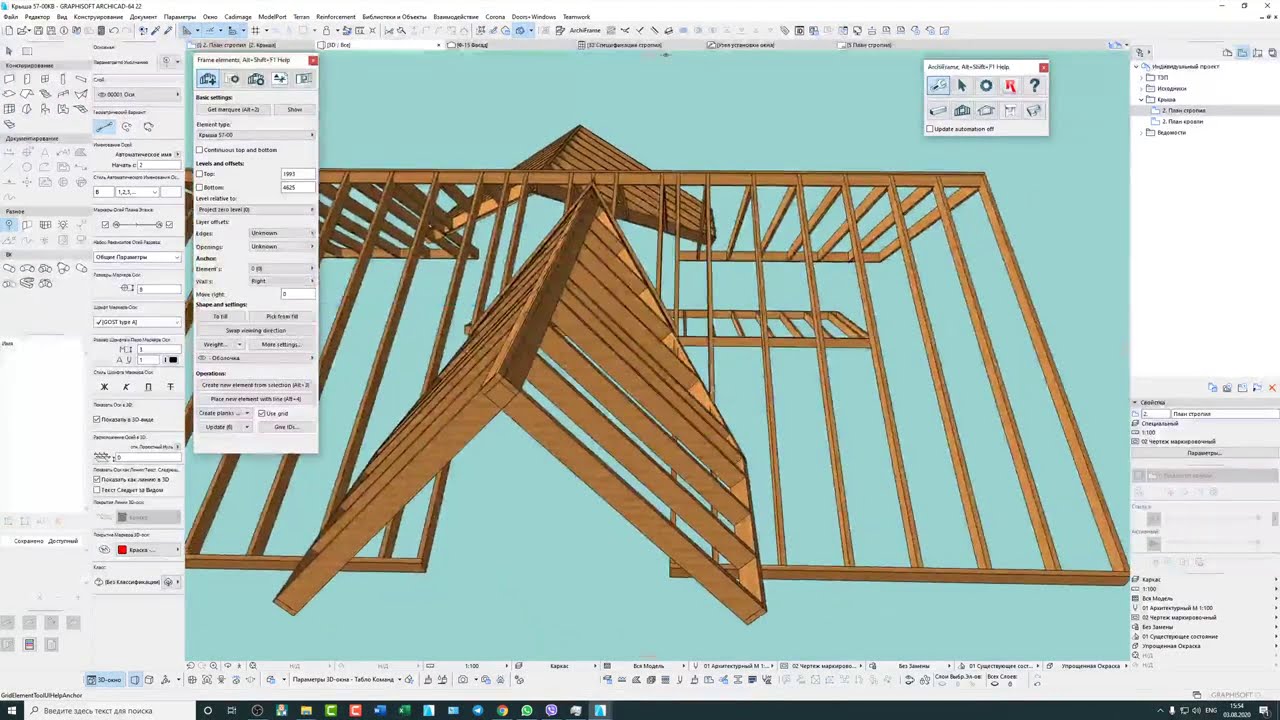Image resolution: width=1280 pixels, height=720 pixels.
Task: Collapse the Крыша folder in navigator tree
Action: (1142, 100)
